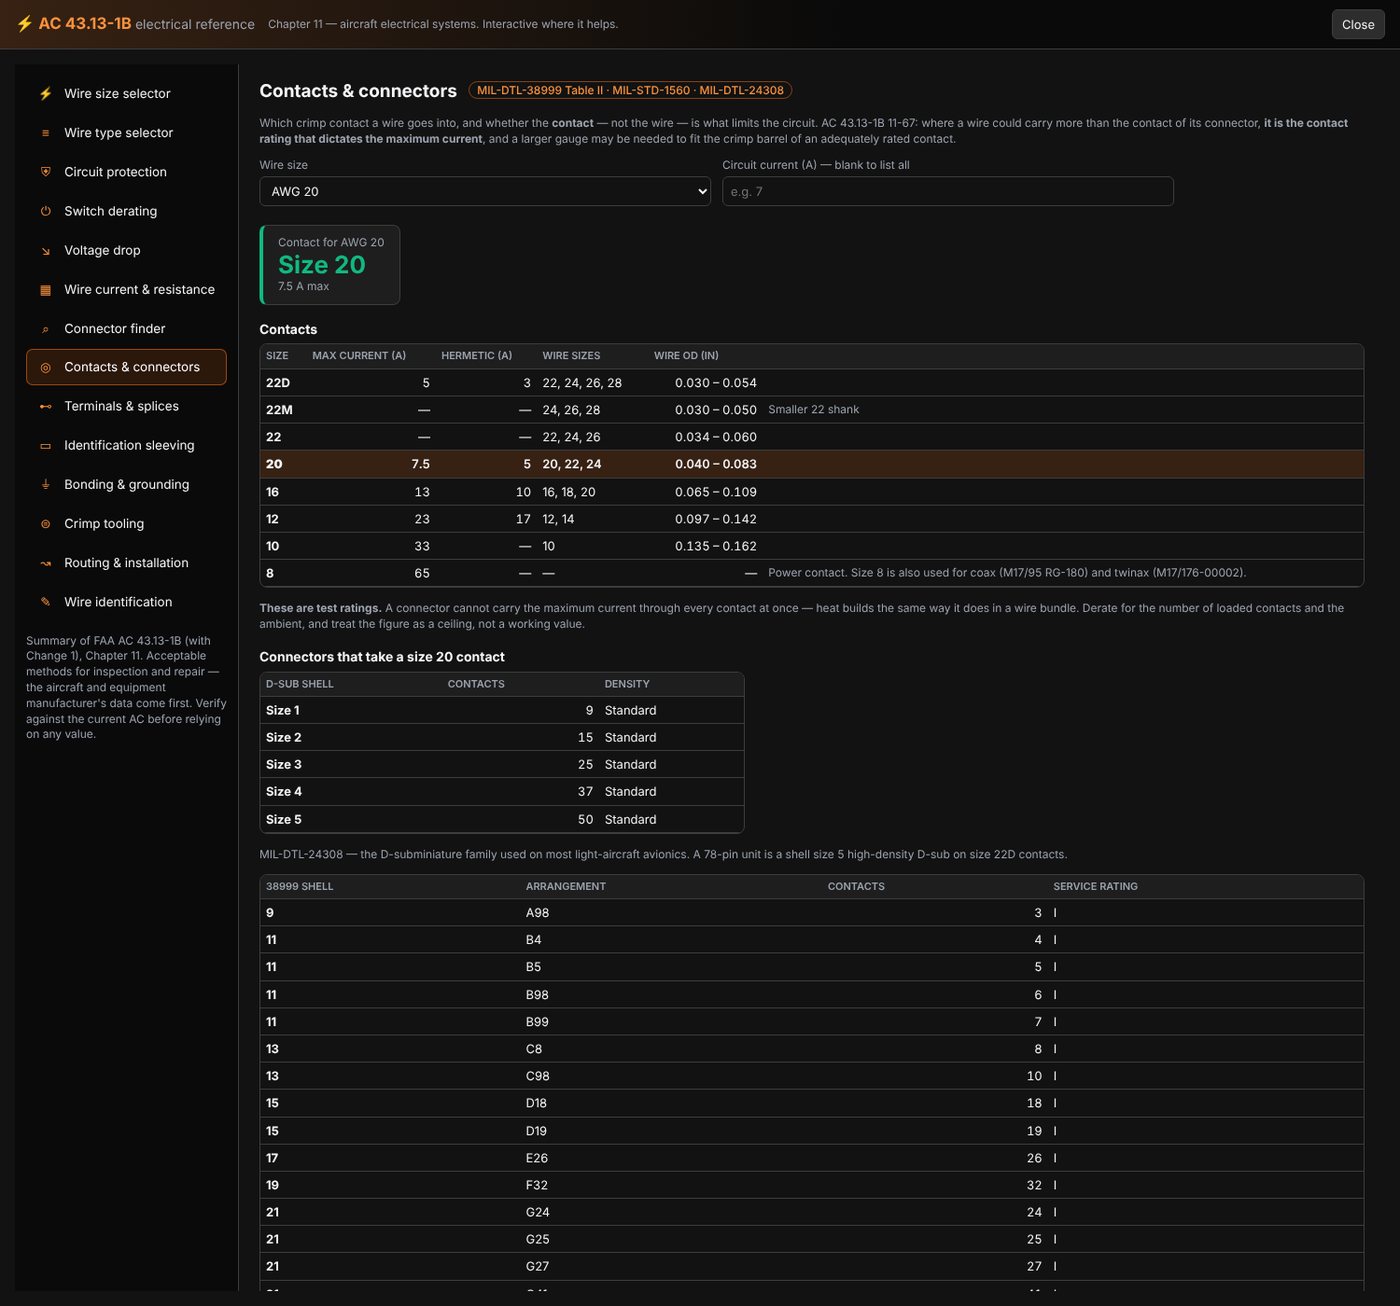1400x1306 pixels.
Task: Select D-sub shell Size 5 row
Action: (x=502, y=819)
